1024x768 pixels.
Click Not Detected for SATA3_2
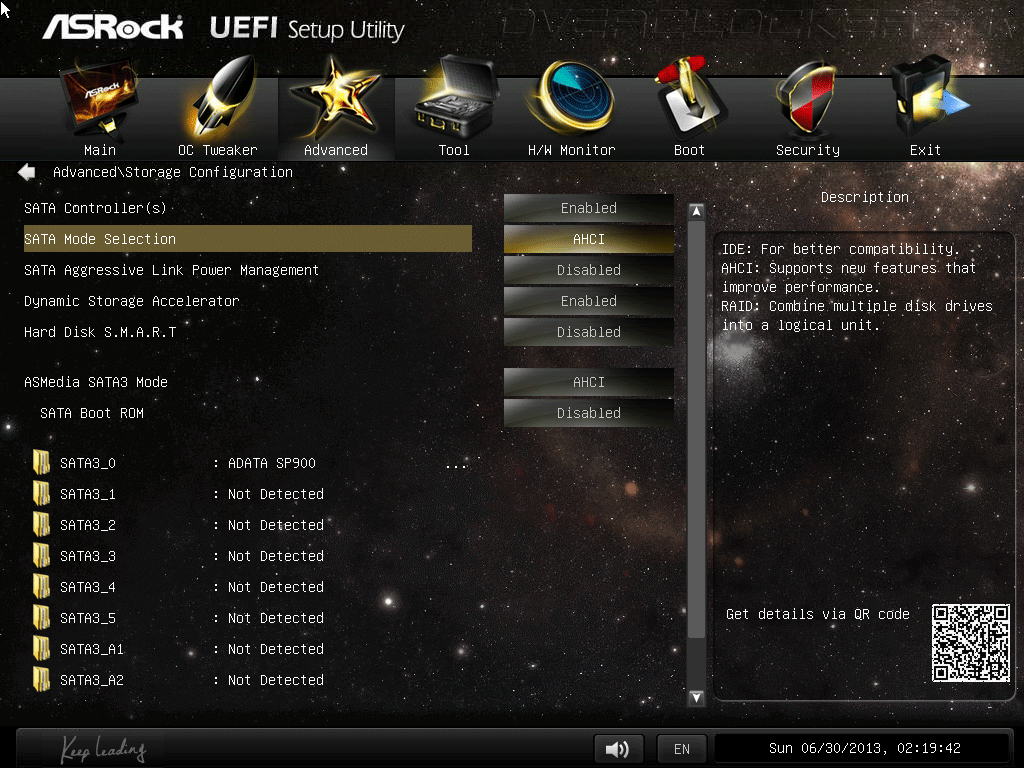(276, 524)
